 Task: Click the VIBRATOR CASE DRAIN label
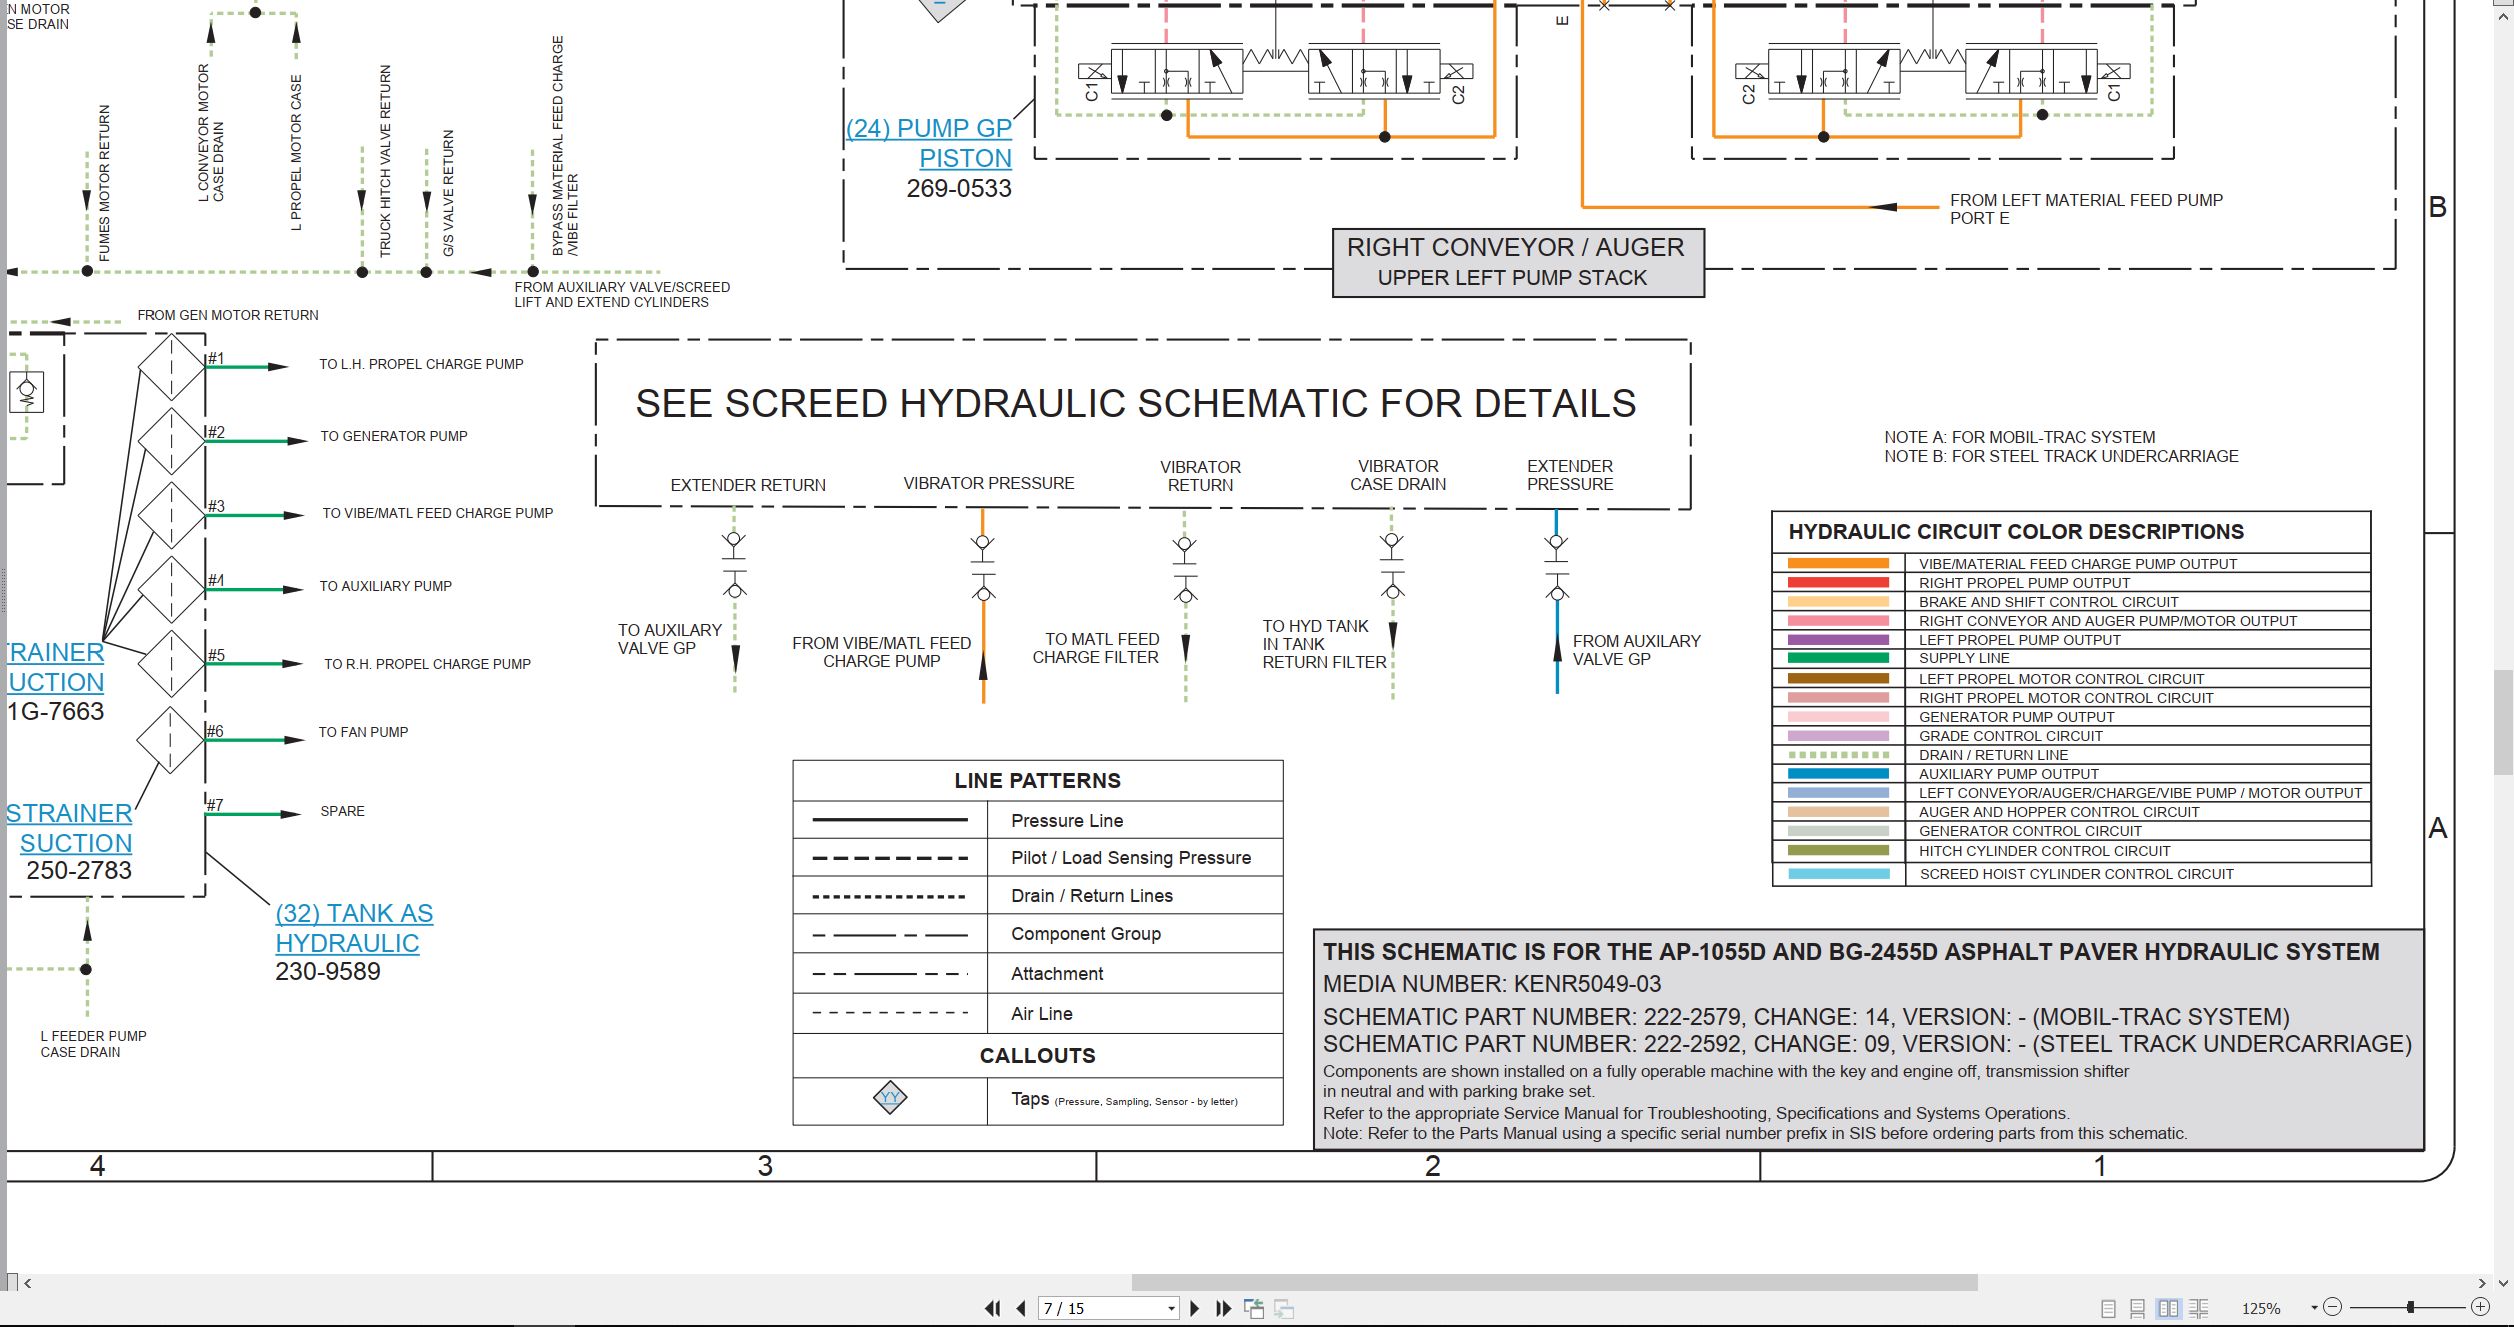pos(1398,475)
